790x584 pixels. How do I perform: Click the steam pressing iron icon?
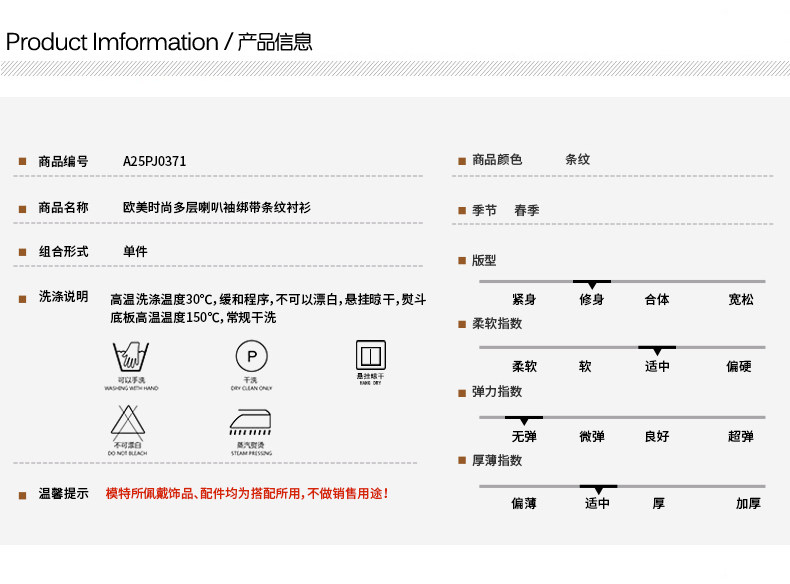pos(250,422)
